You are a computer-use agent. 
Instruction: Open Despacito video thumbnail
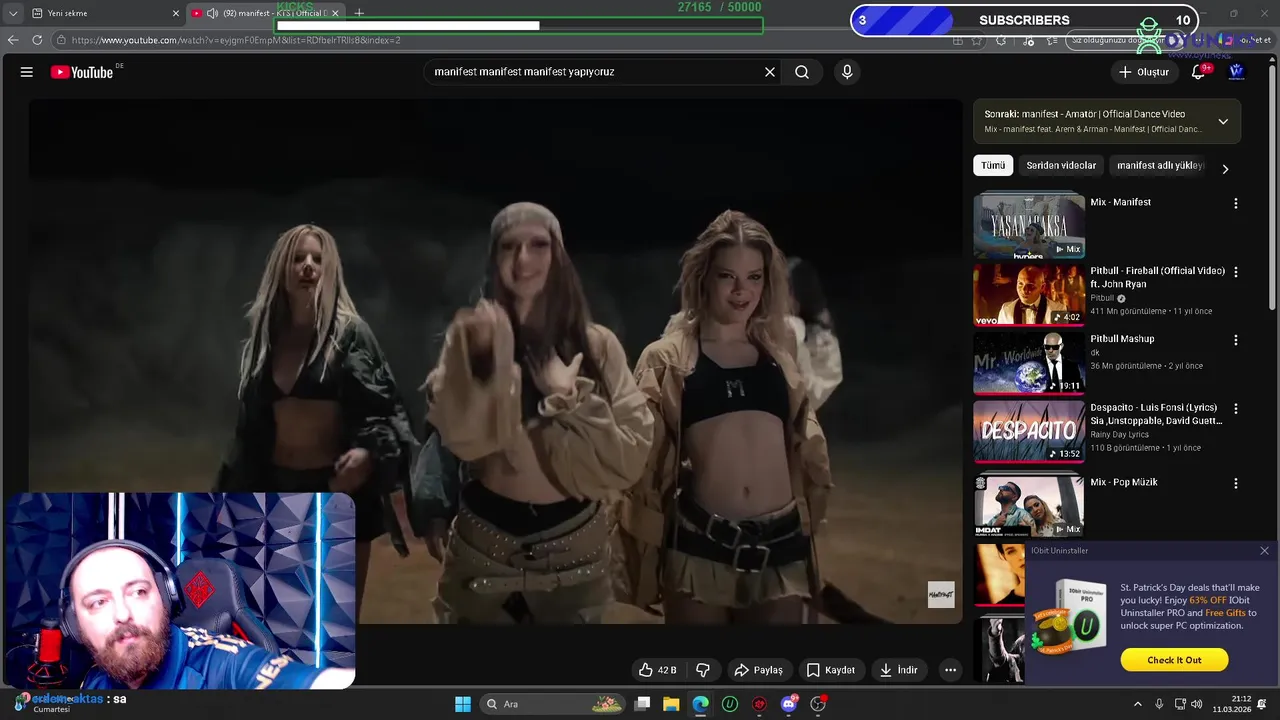point(1029,432)
